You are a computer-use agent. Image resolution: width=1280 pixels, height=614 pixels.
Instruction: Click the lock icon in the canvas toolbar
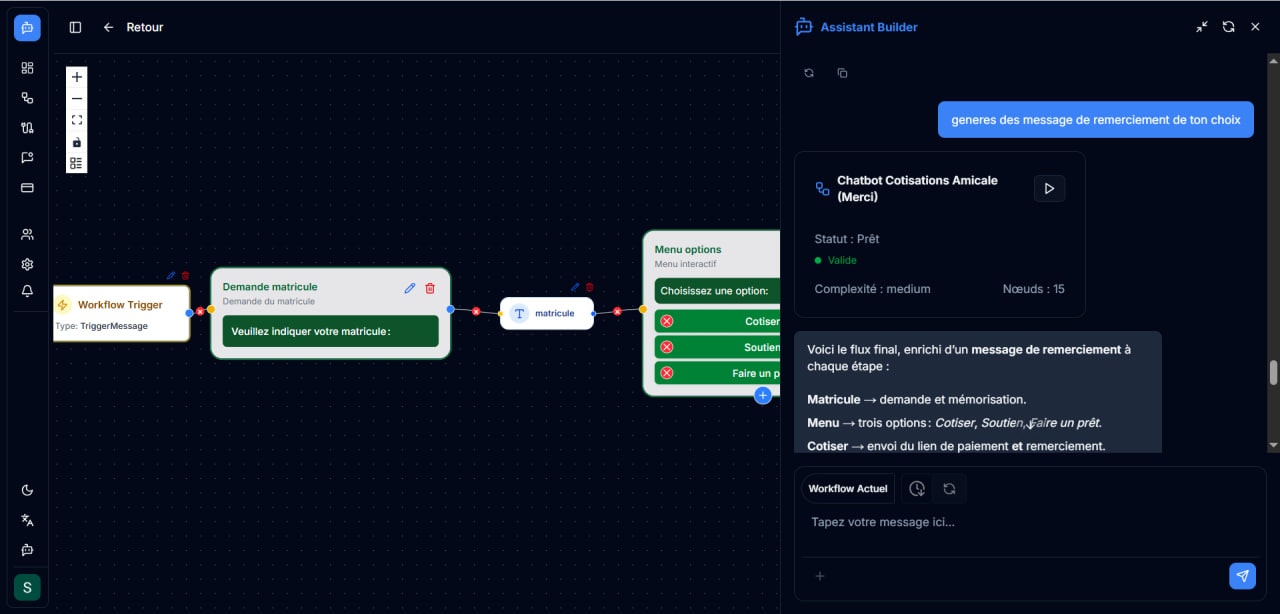coord(76,141)
